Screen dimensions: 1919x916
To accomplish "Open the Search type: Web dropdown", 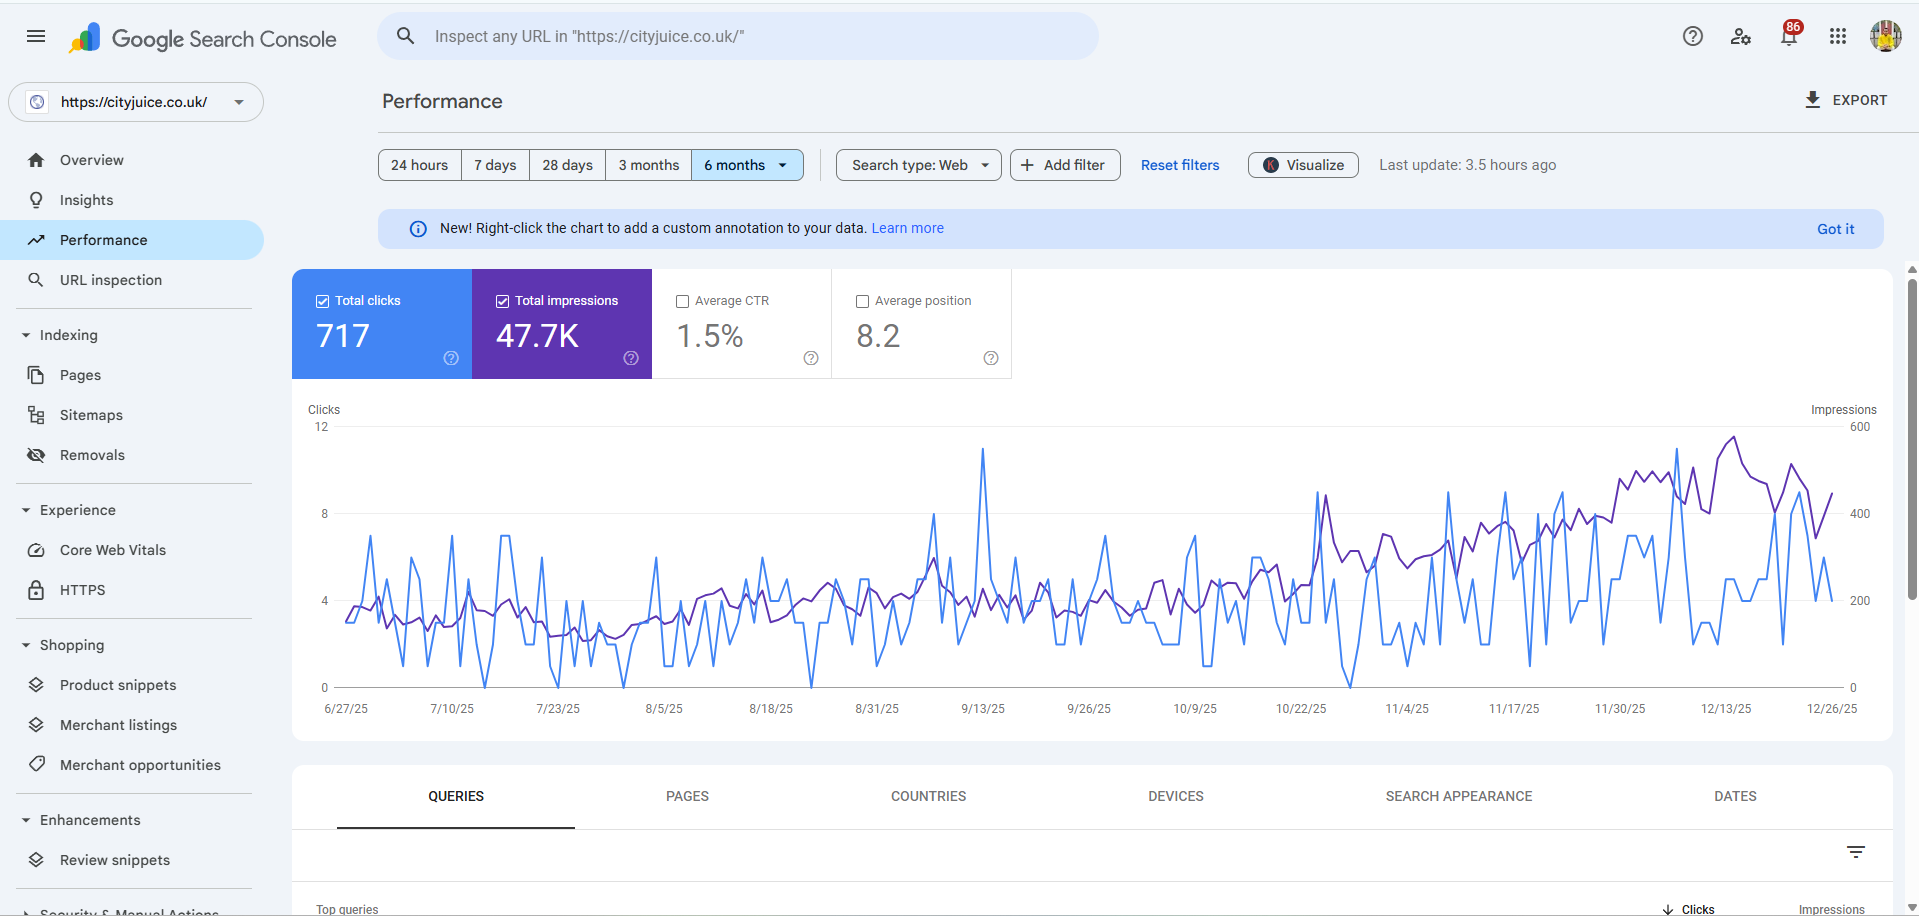I will click(917, 164).
